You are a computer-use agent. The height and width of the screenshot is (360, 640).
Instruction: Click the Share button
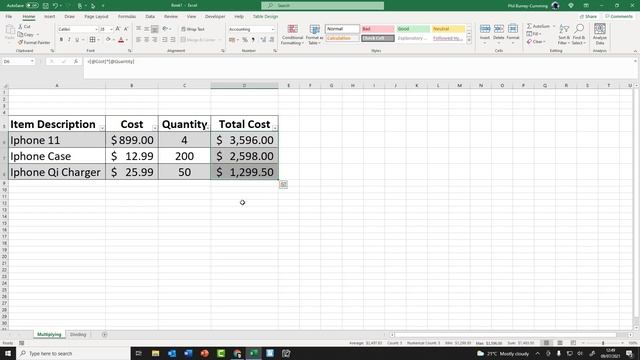[588, 16]
